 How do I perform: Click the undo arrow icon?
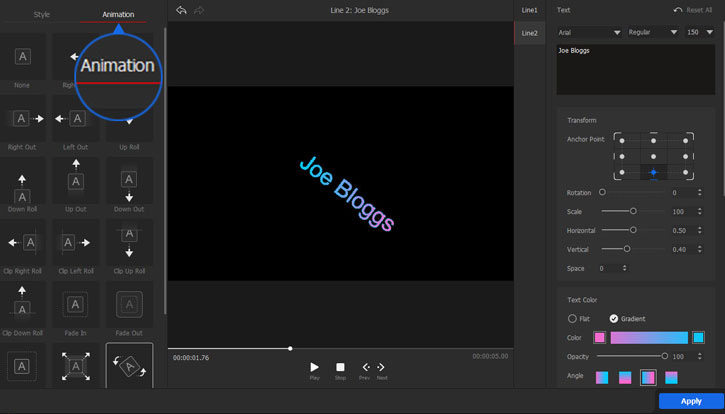[x=181, y=10]
